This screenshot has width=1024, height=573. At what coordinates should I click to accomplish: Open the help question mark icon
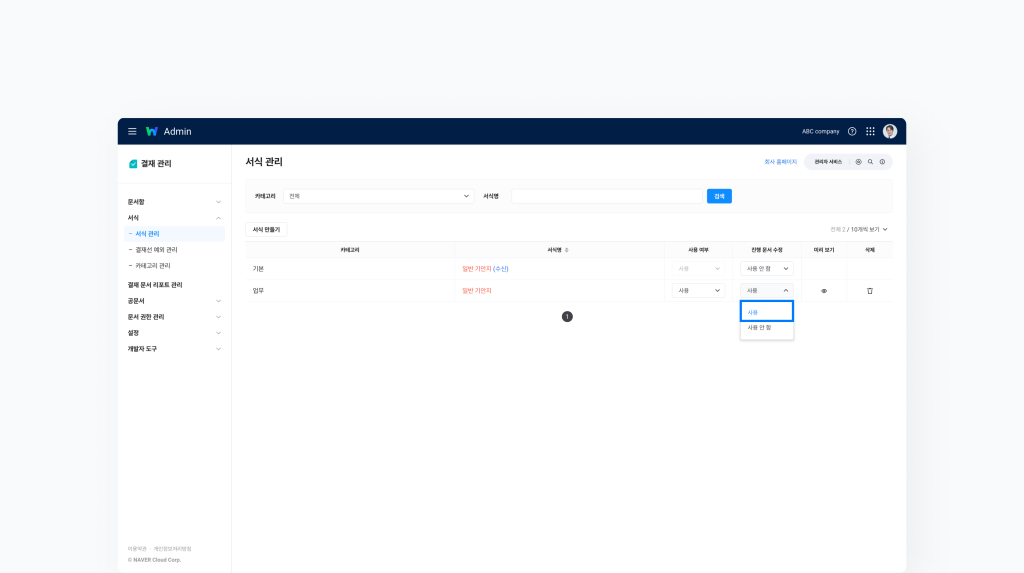(852, 131)
